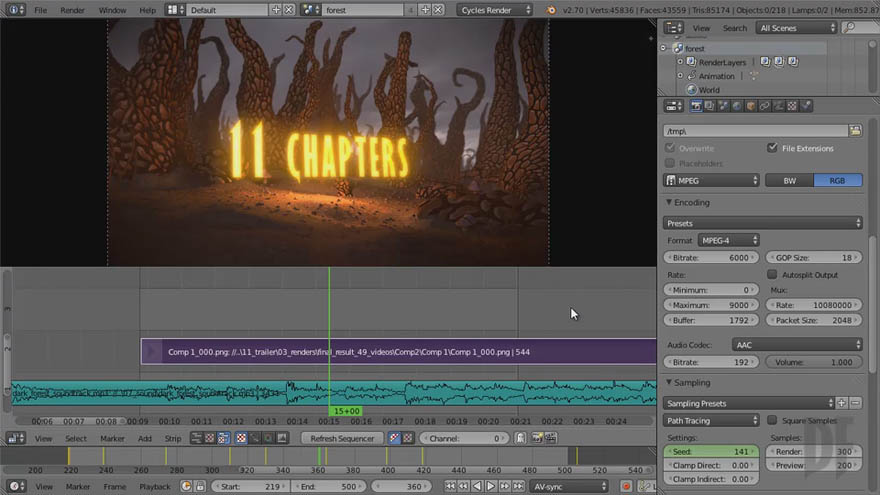Open the MPEG-4 Format dropdown
The image size is (880, 495).
point(728,240)
